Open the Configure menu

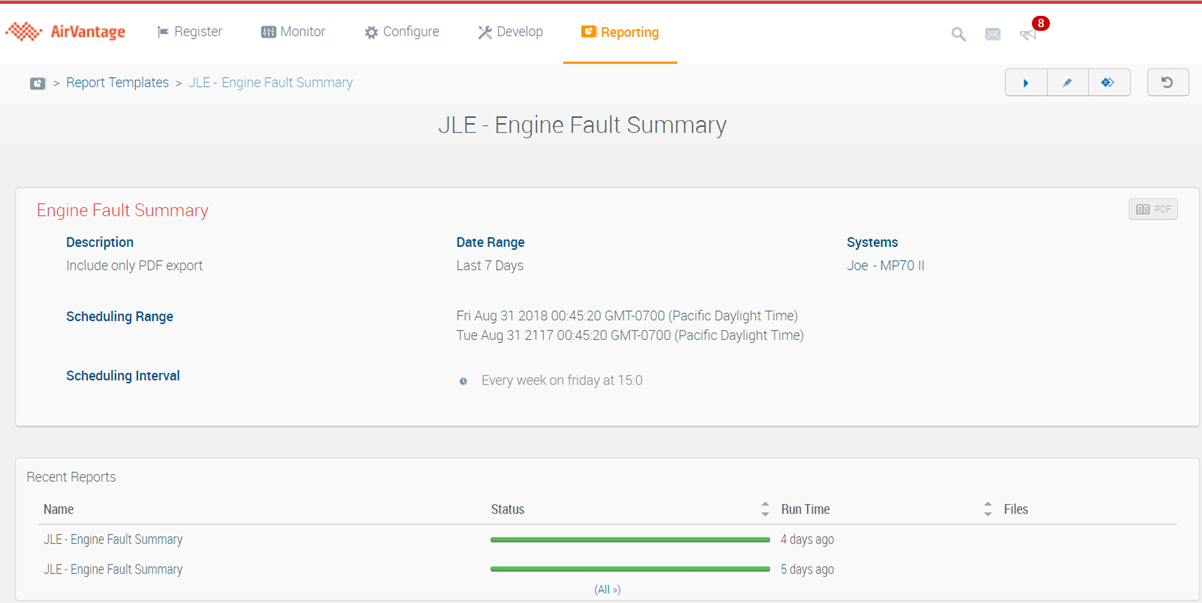click(401, 32)
